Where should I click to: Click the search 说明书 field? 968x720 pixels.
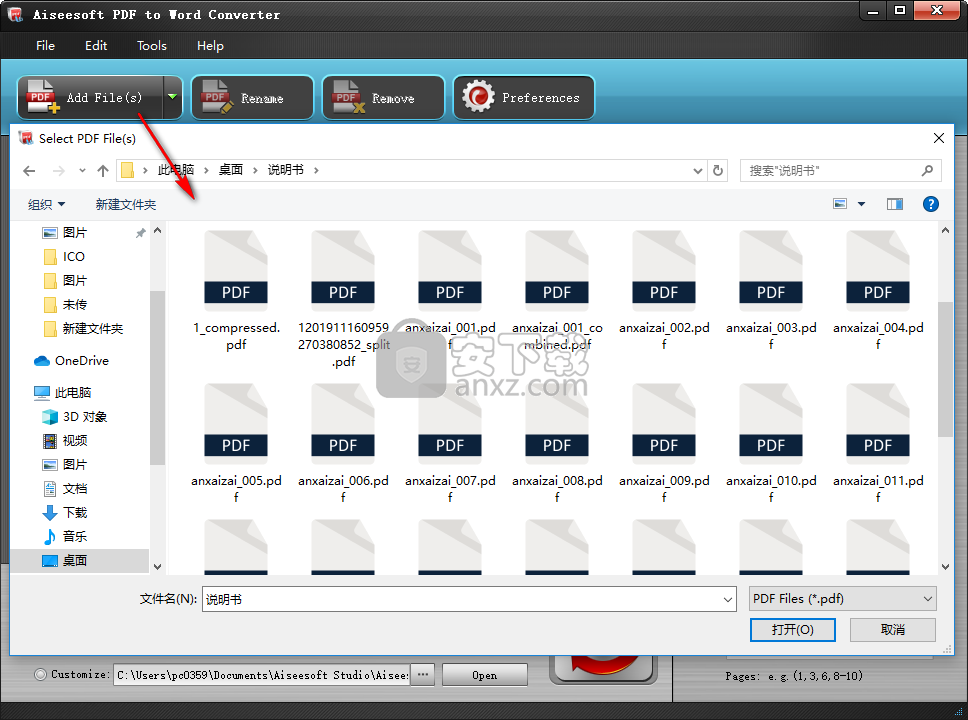[x=840, y=170]
